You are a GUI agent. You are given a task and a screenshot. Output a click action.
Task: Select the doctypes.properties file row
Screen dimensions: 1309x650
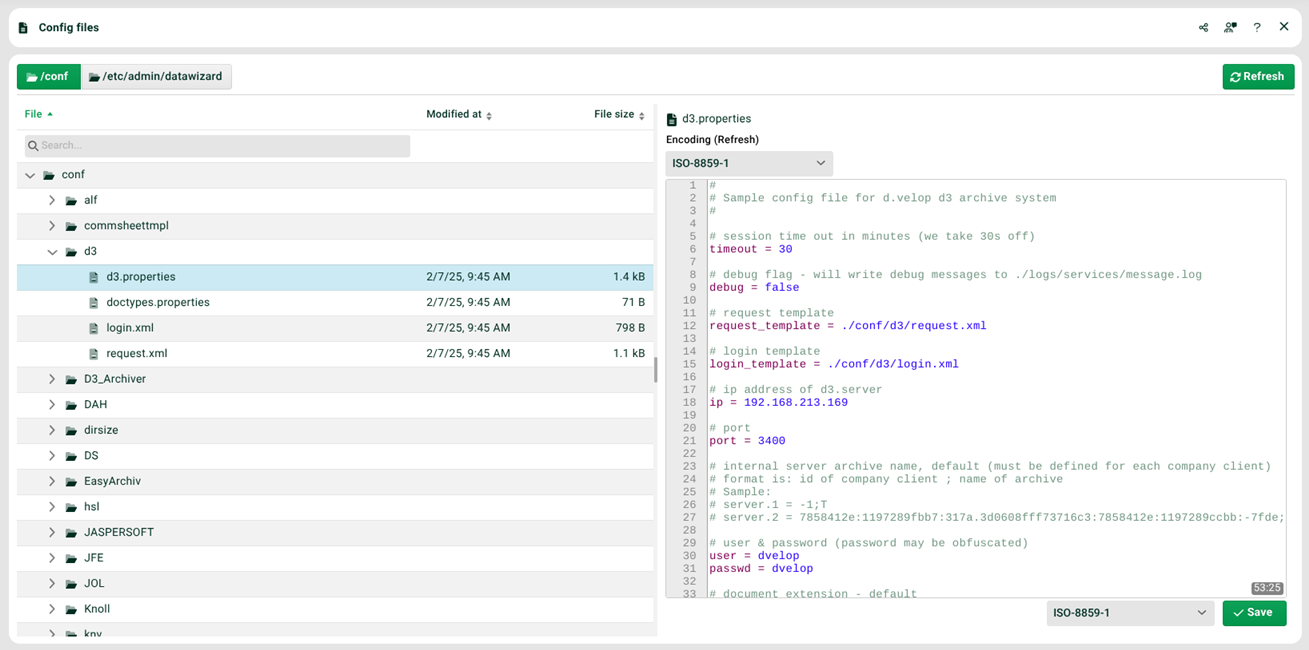point(335,303)
